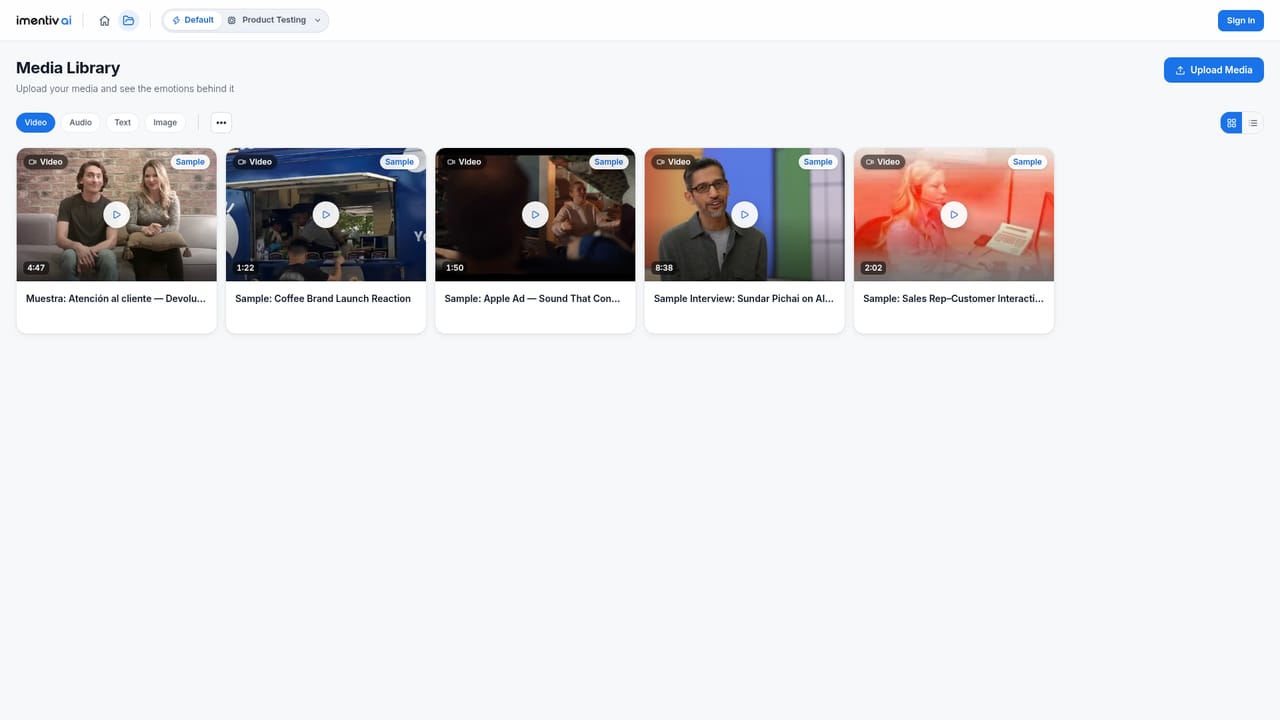Switch to grid view
The image size is (1280, 720).
(x=1231, y=123)
